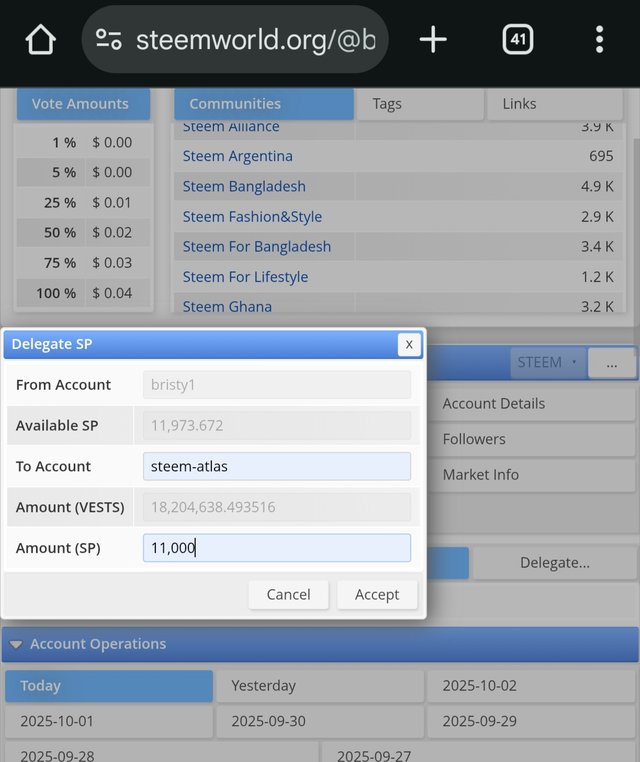The height and width of the screenshot is (762, 640).
Task: Select the Today operations tab
Action: (x=109, y=686)
